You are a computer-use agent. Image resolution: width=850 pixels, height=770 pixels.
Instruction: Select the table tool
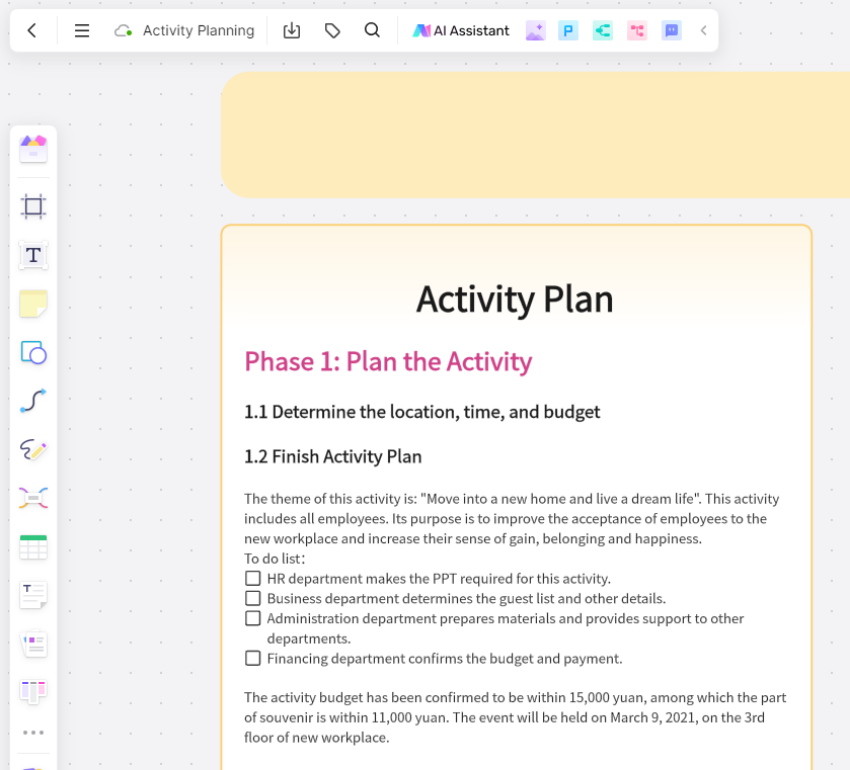(x=34, y=547)
